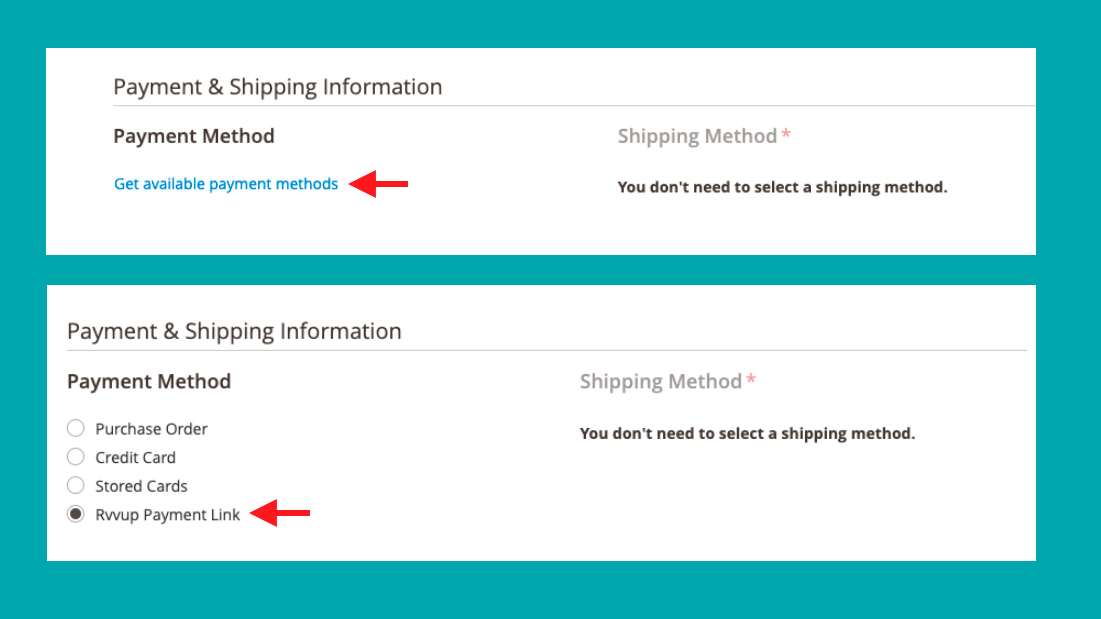Click the lower panel's Payment & Shipping Information heading
This screenshot has height=619, width=1101.
coord(234,331)
